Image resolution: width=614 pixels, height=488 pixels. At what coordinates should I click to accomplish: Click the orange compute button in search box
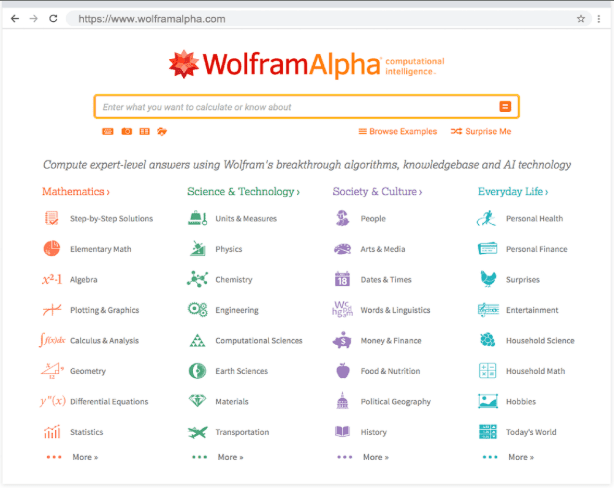click(x=505, y=107)
